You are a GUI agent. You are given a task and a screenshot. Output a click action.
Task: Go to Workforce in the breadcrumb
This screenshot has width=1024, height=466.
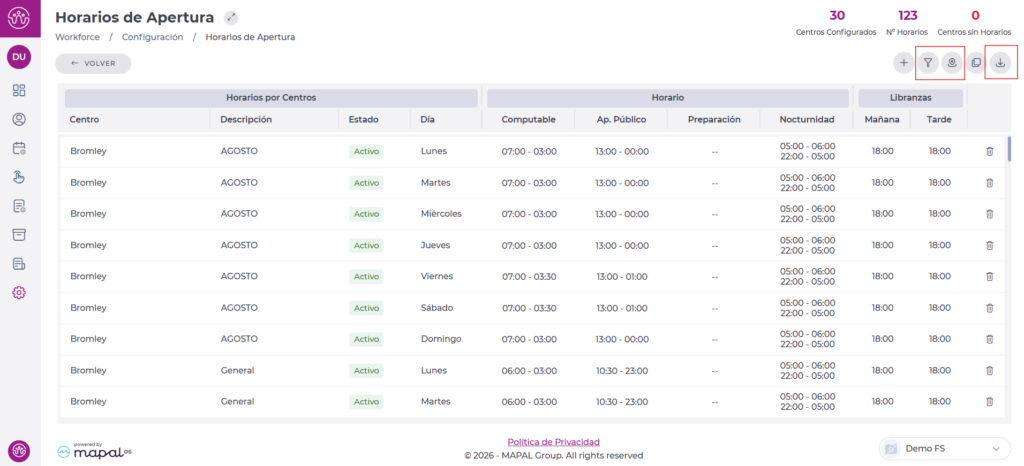coord(77,37)
